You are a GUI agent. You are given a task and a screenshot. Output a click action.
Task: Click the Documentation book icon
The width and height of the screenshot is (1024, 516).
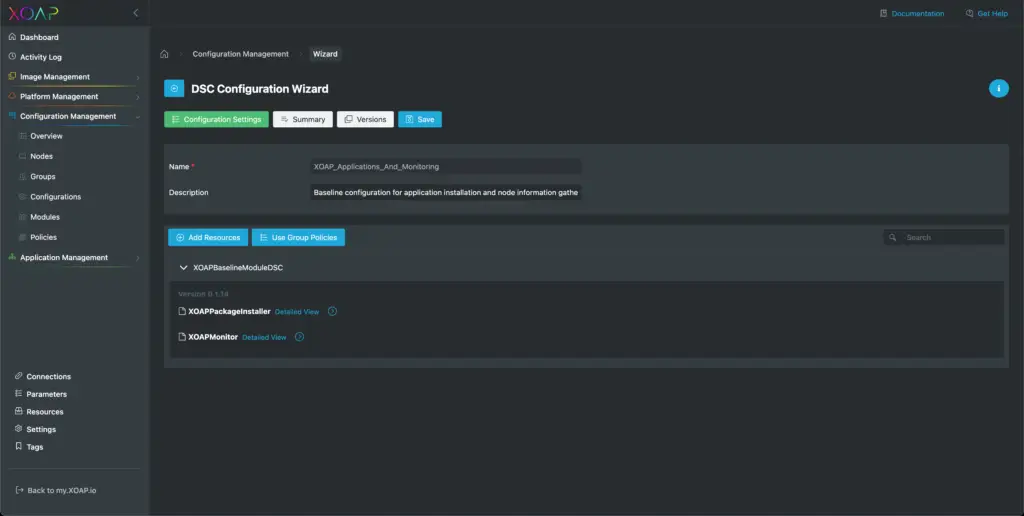(884, 13)
